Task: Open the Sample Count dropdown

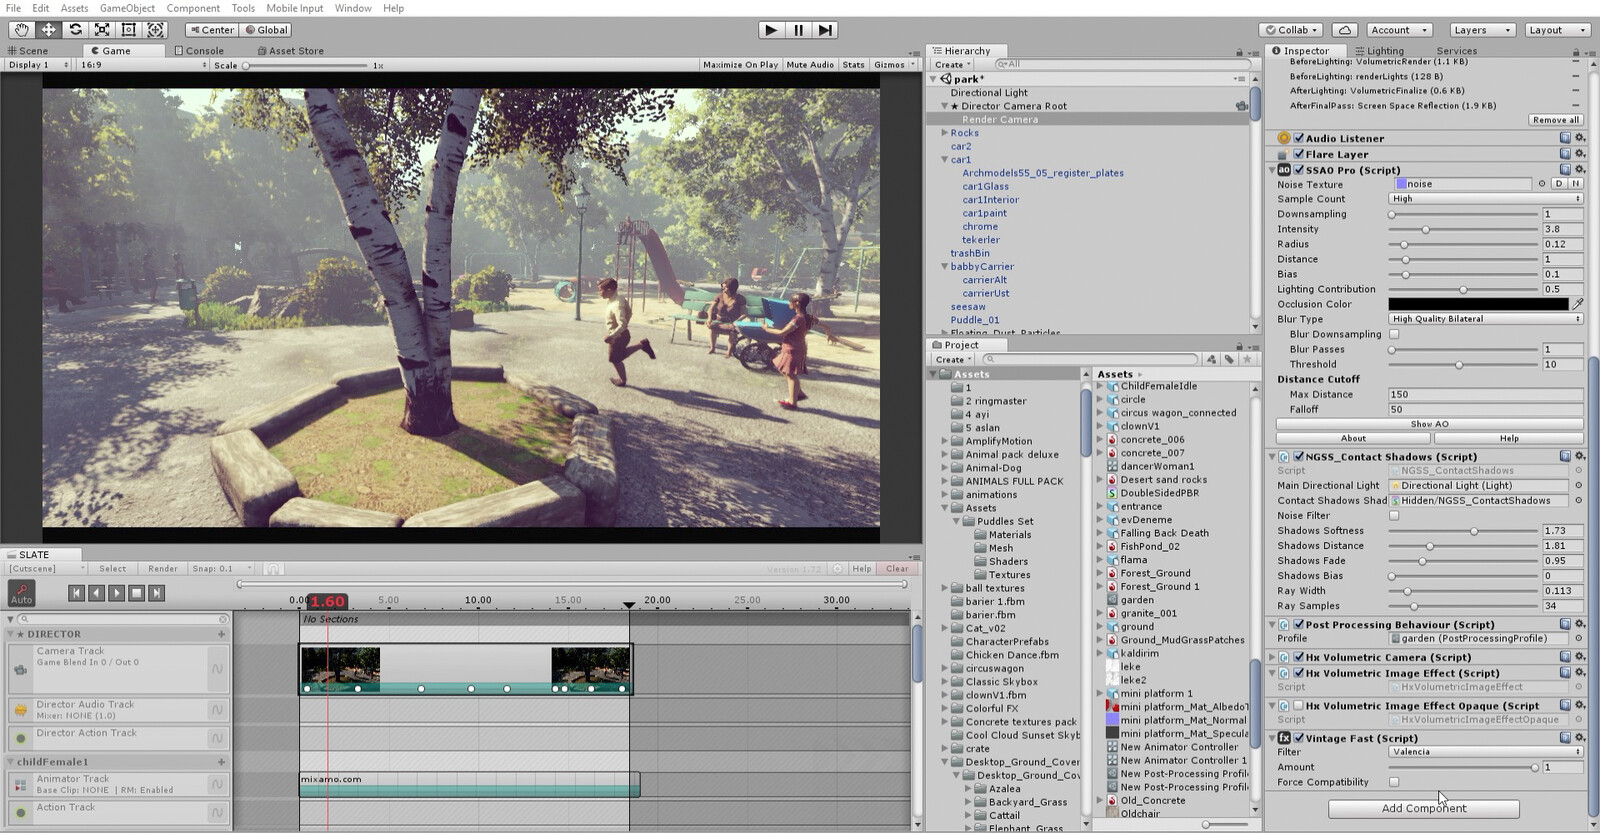Action: coord(1485,199)
